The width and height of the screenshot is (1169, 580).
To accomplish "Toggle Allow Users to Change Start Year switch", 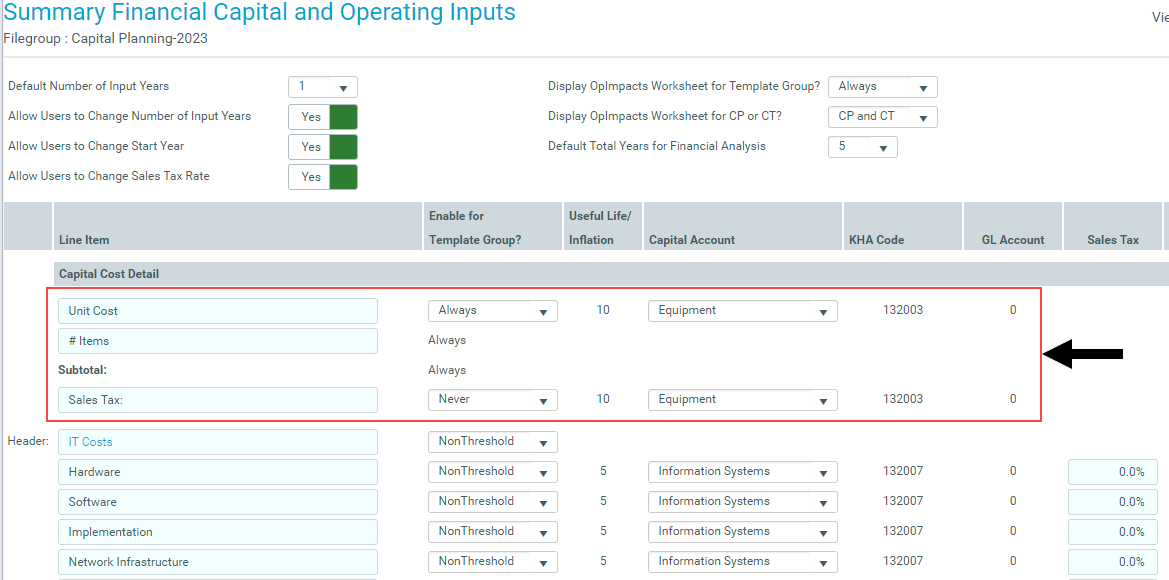I will pyautogui.click(x=323, y=147).
